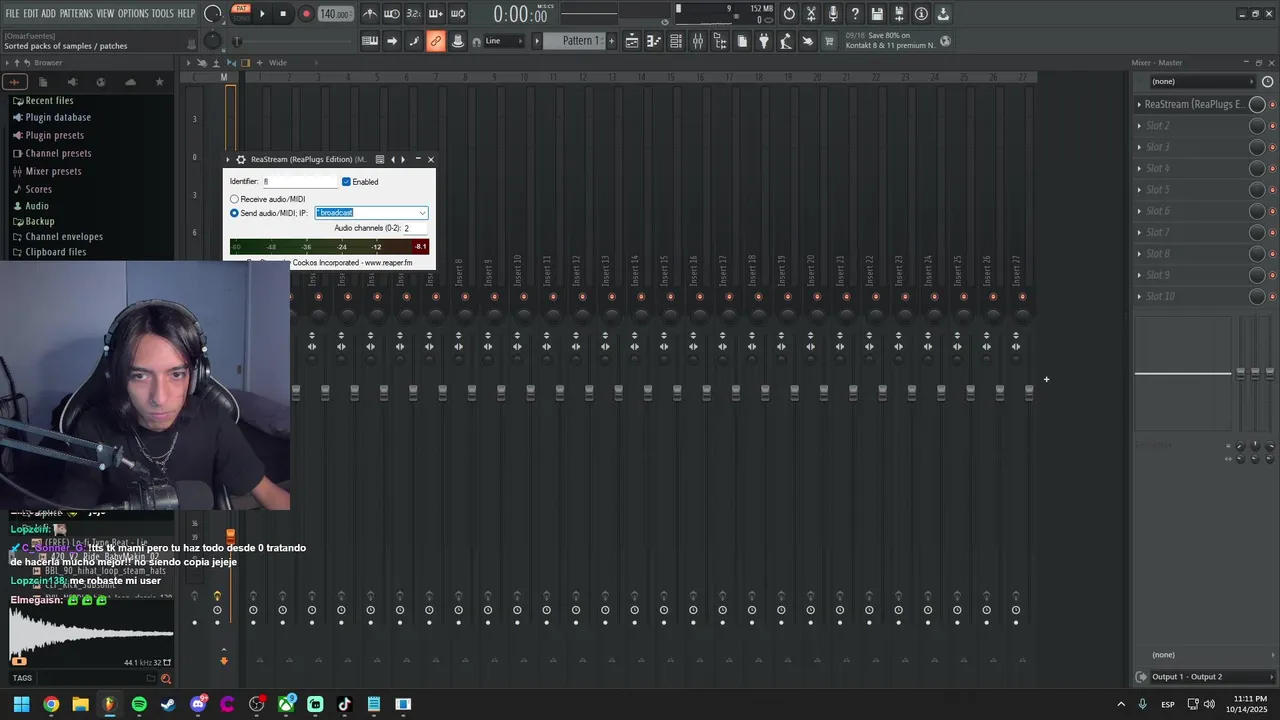This screenshot has width=1280, height=720.
Task: Open the FILE menu
Action: click(12, 13)
